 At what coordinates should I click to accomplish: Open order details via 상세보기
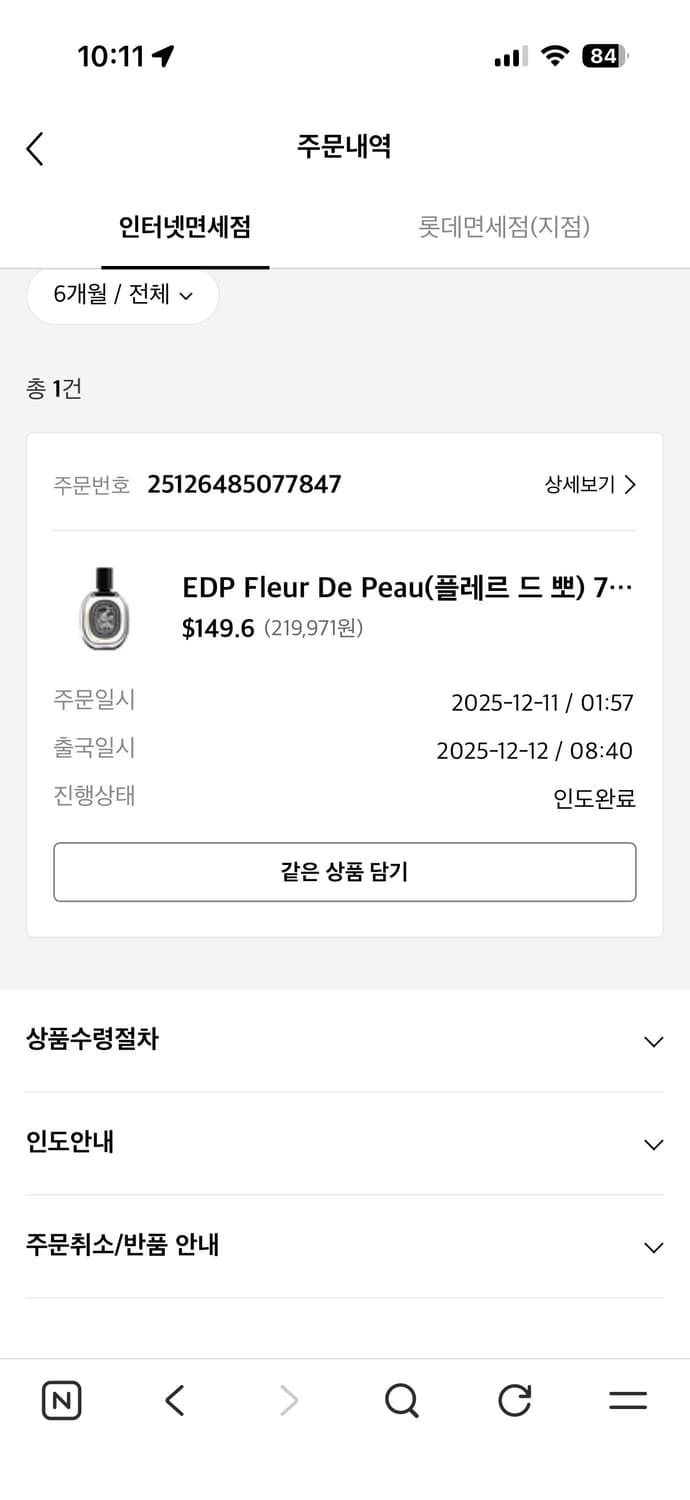click(591, 484)
